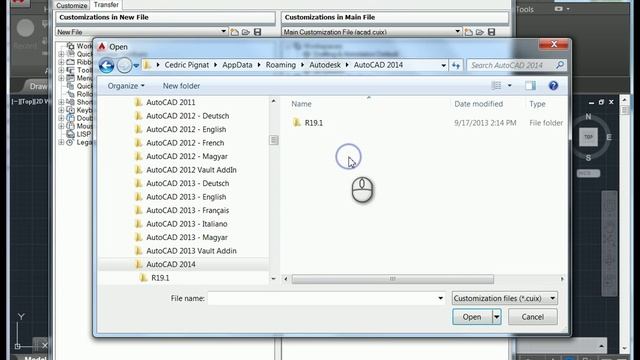640x360 pixels.
Task: Select AutoCAD 2012 - Magyar folder
Action: coord(187,156)
